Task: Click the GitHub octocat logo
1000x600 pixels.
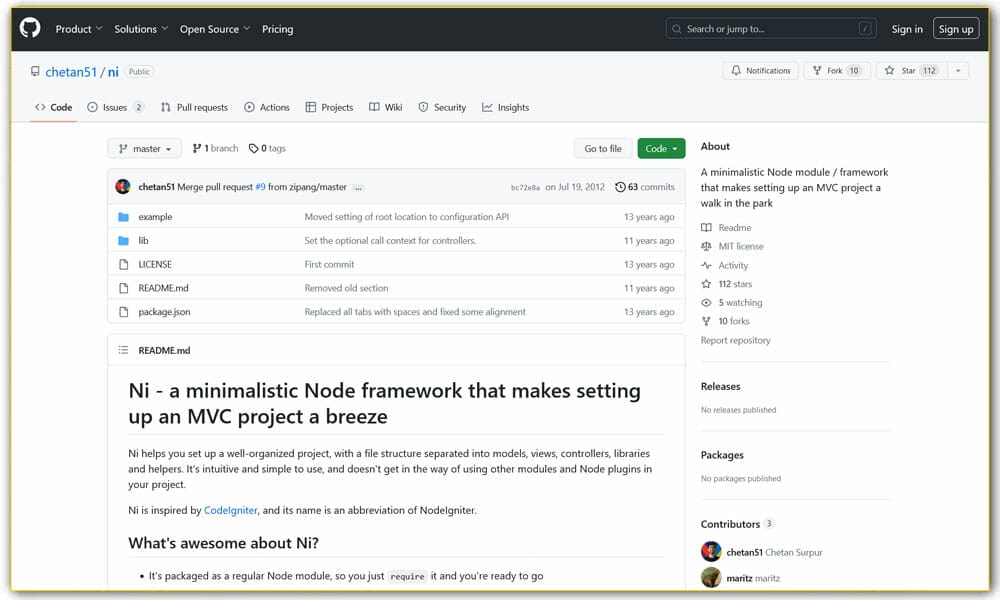Action: [x=30, y=29]
